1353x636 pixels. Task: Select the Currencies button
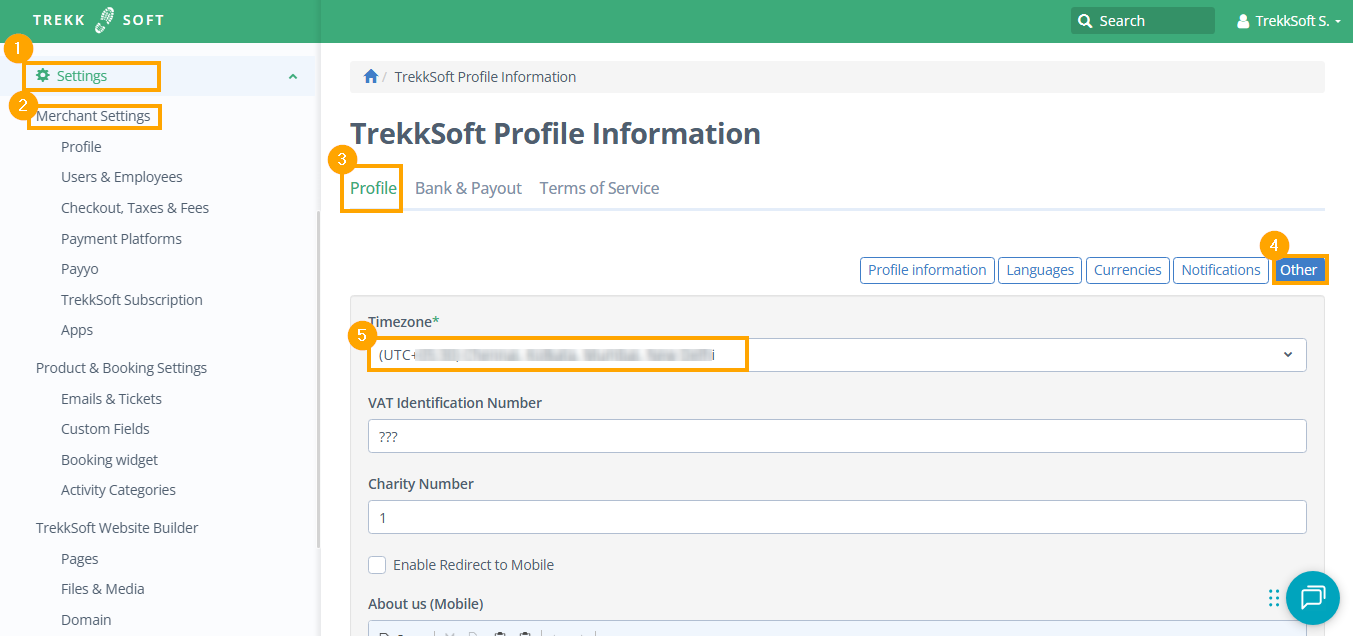(x=1127, y=270)
